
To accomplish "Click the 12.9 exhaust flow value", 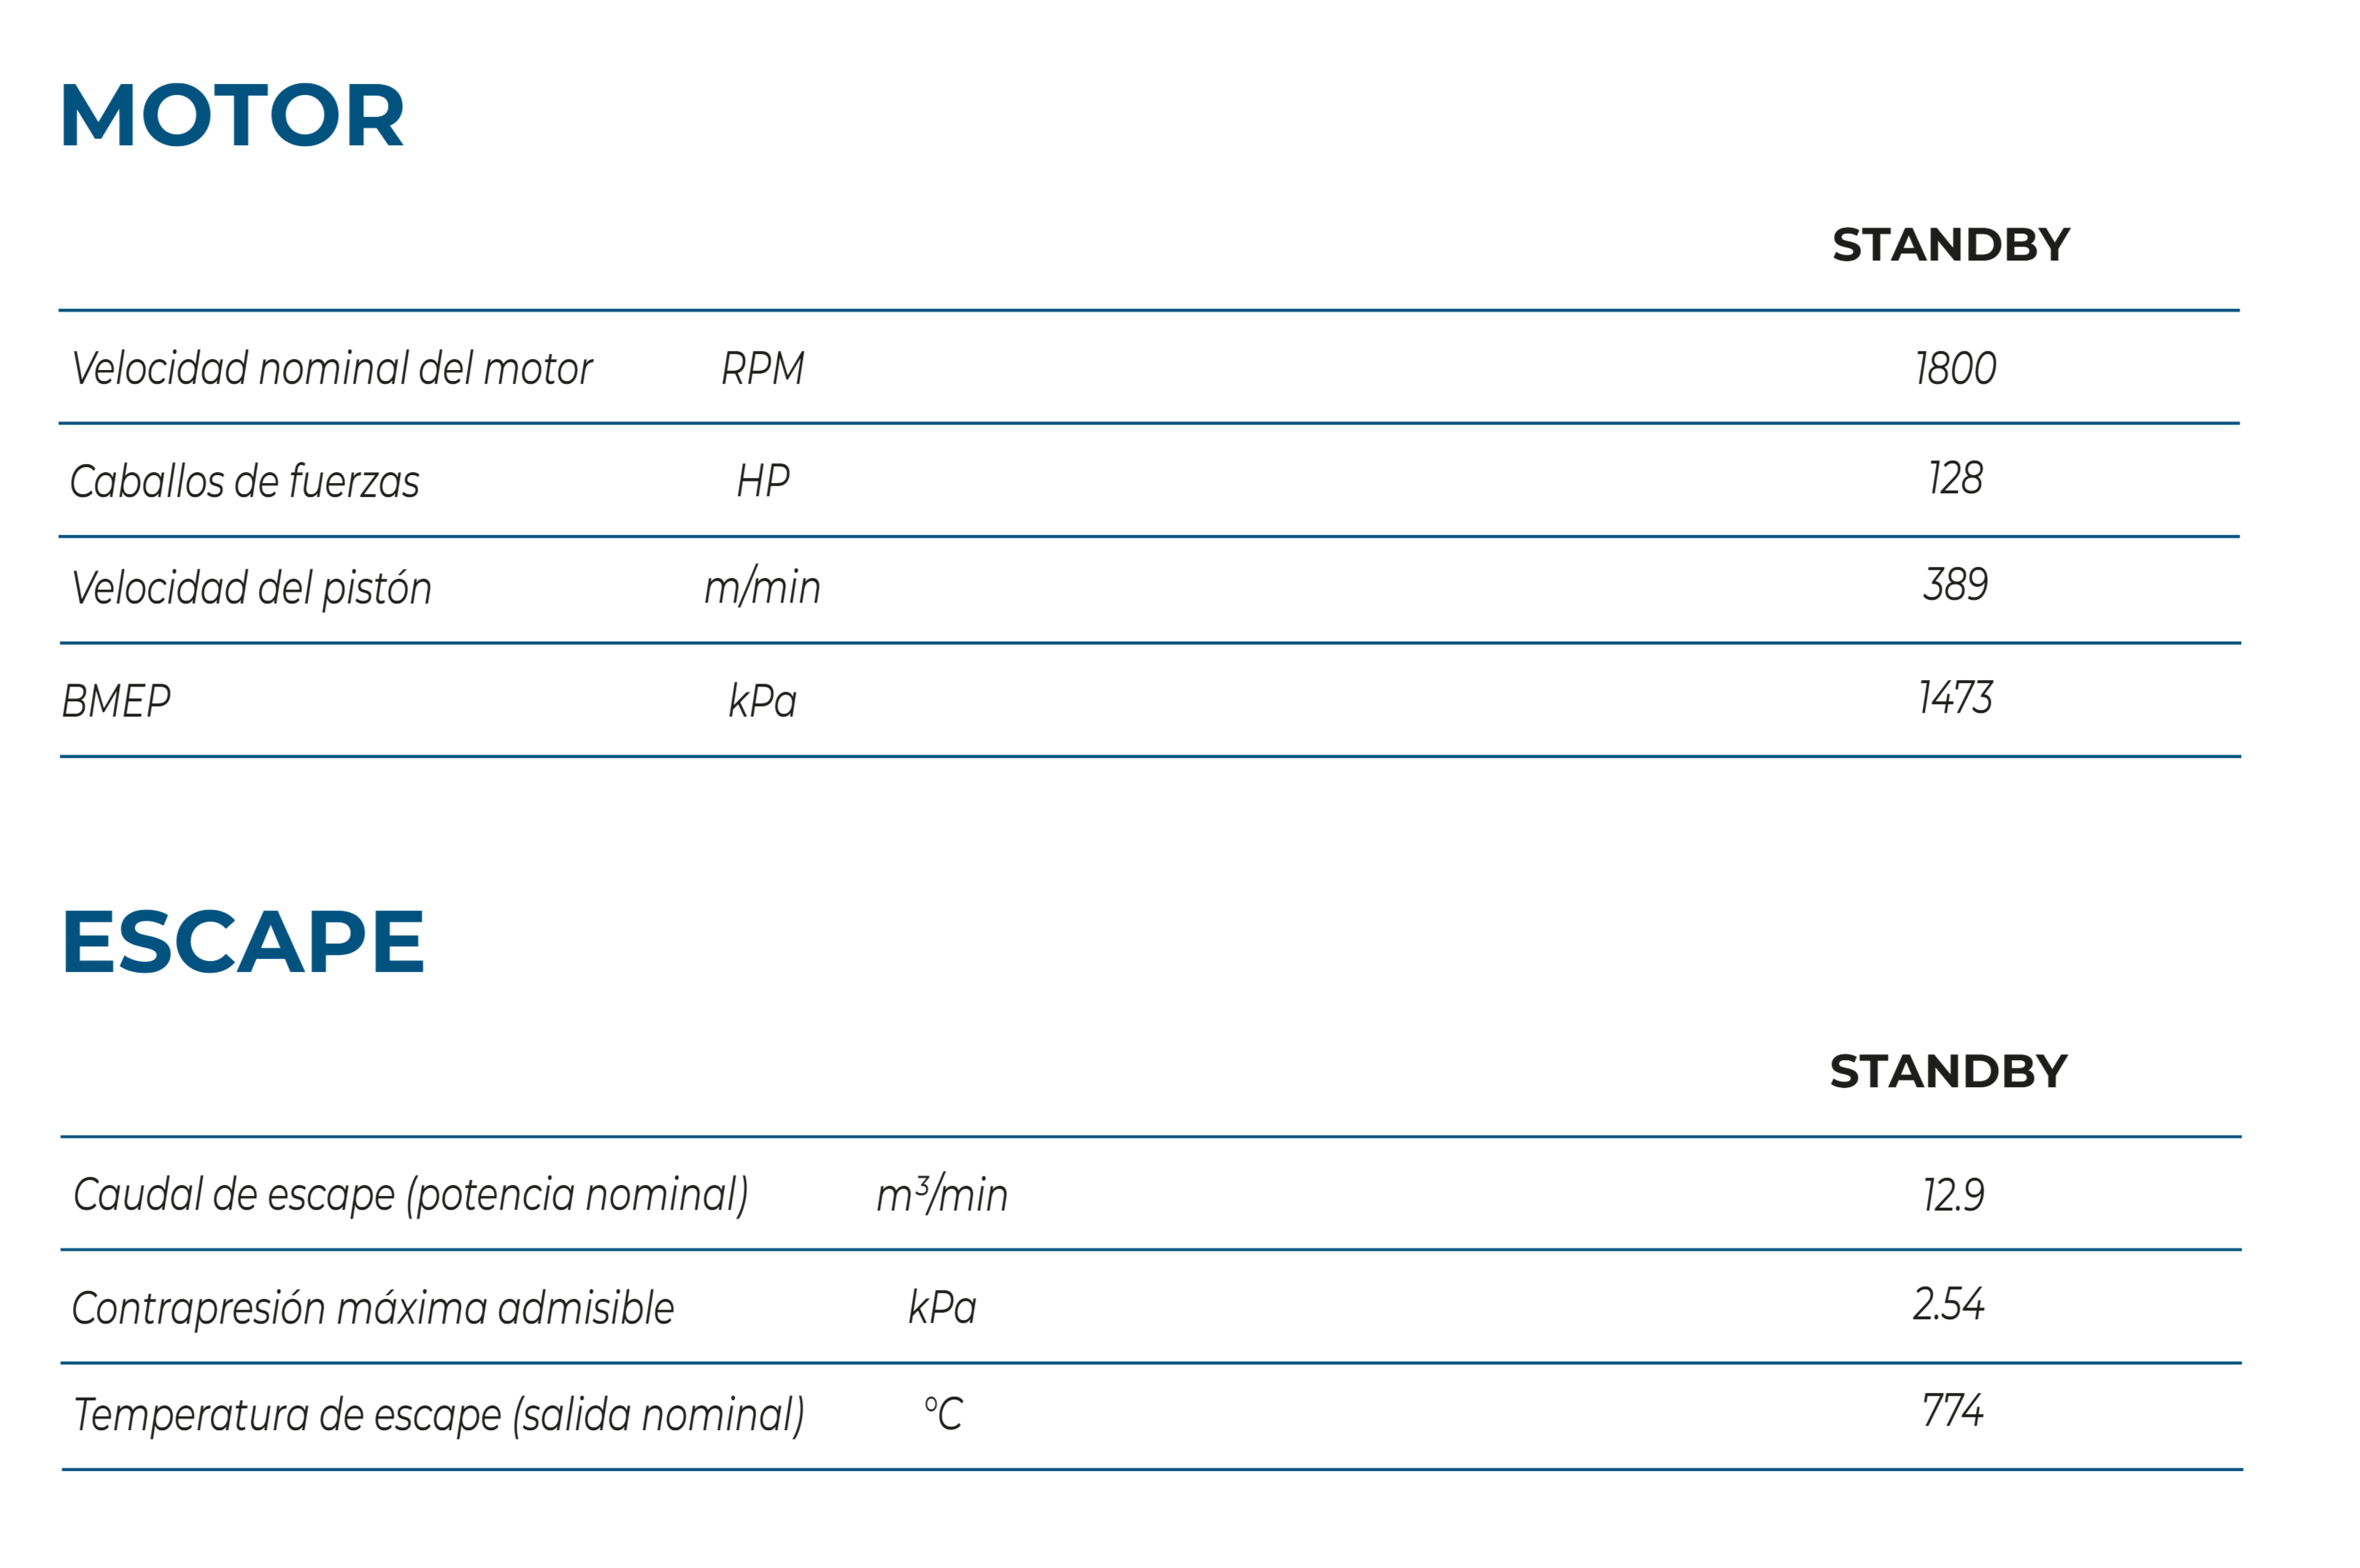I will click(x=1953, y=1195).
